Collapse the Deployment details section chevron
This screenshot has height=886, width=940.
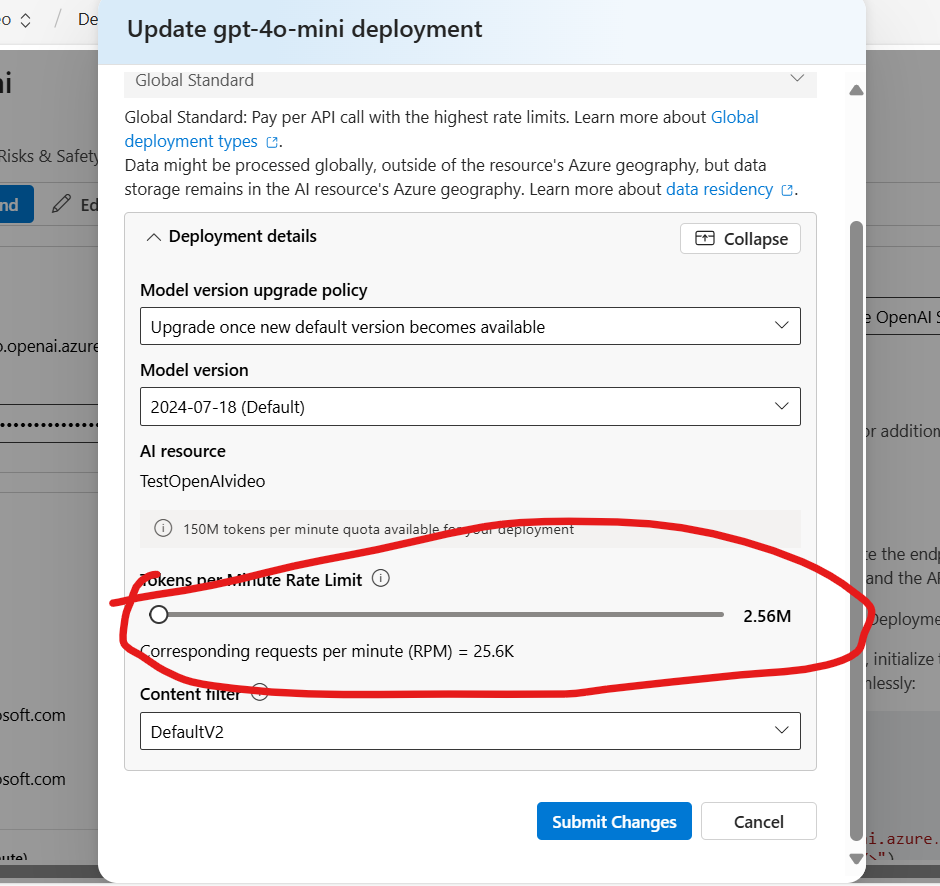153,237
